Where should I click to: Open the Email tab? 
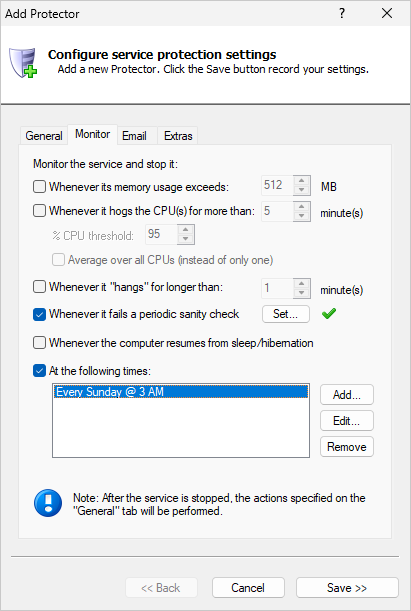[x=134, y=136]
